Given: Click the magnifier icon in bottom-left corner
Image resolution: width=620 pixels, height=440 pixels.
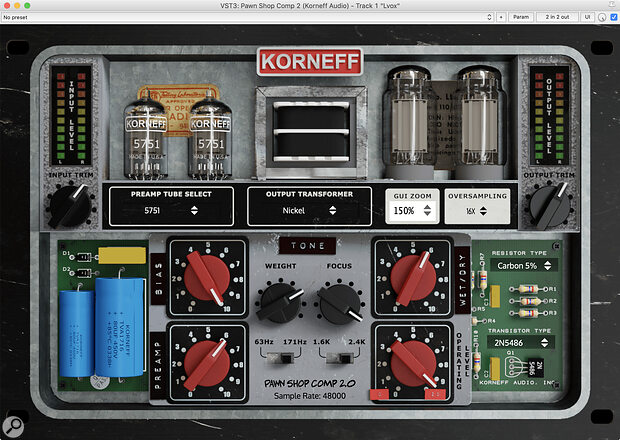Looking at the screenshot, I should click(13, 427).
